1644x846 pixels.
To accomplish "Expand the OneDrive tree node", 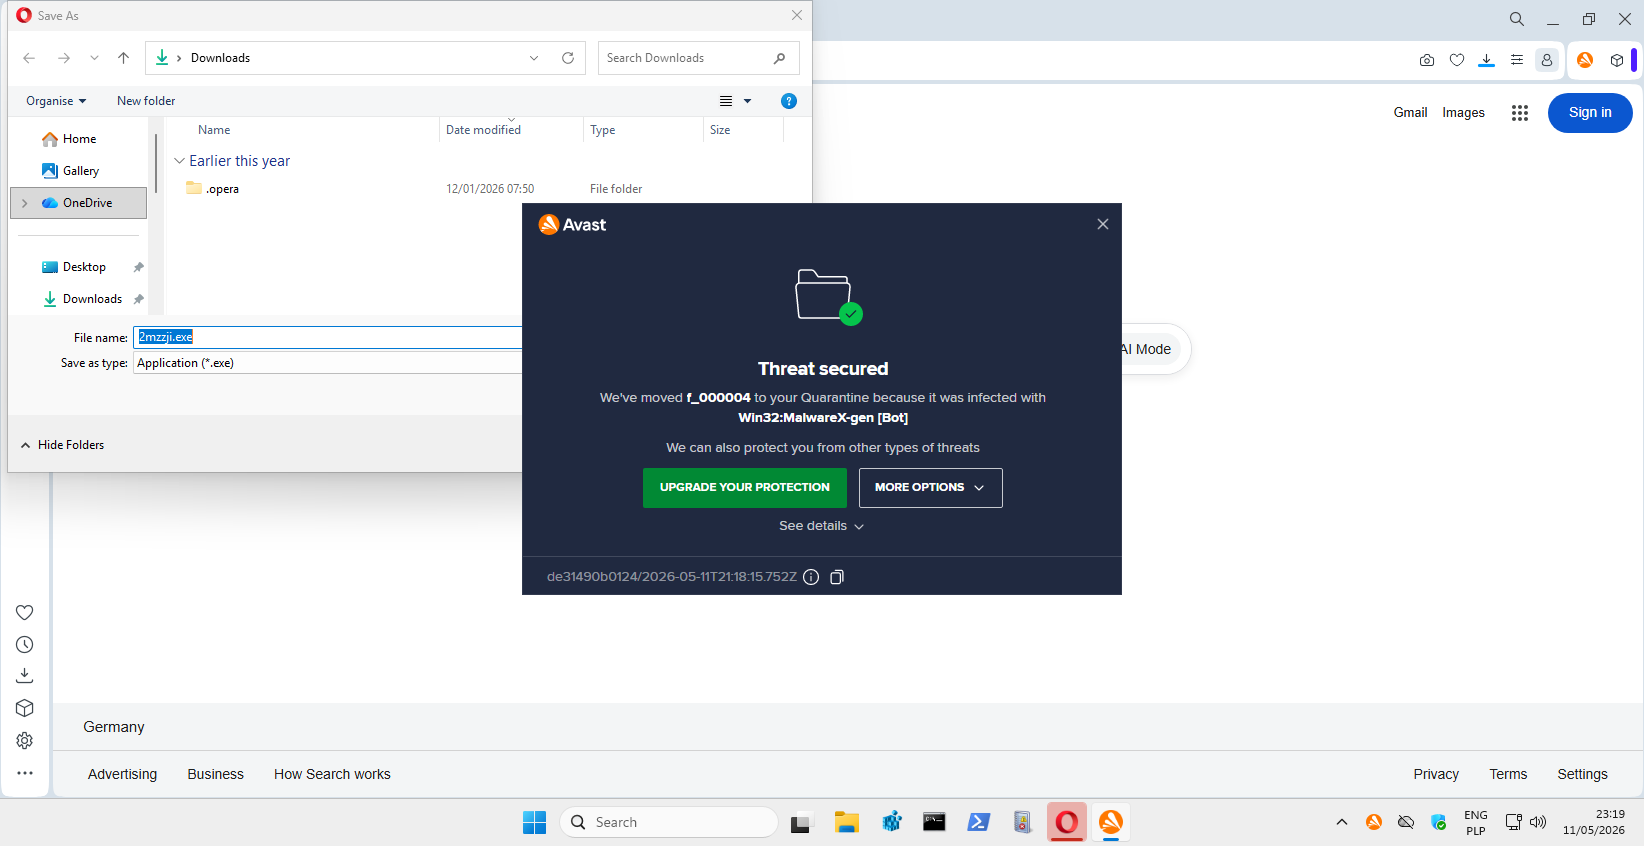I will (x=25, y=203).
